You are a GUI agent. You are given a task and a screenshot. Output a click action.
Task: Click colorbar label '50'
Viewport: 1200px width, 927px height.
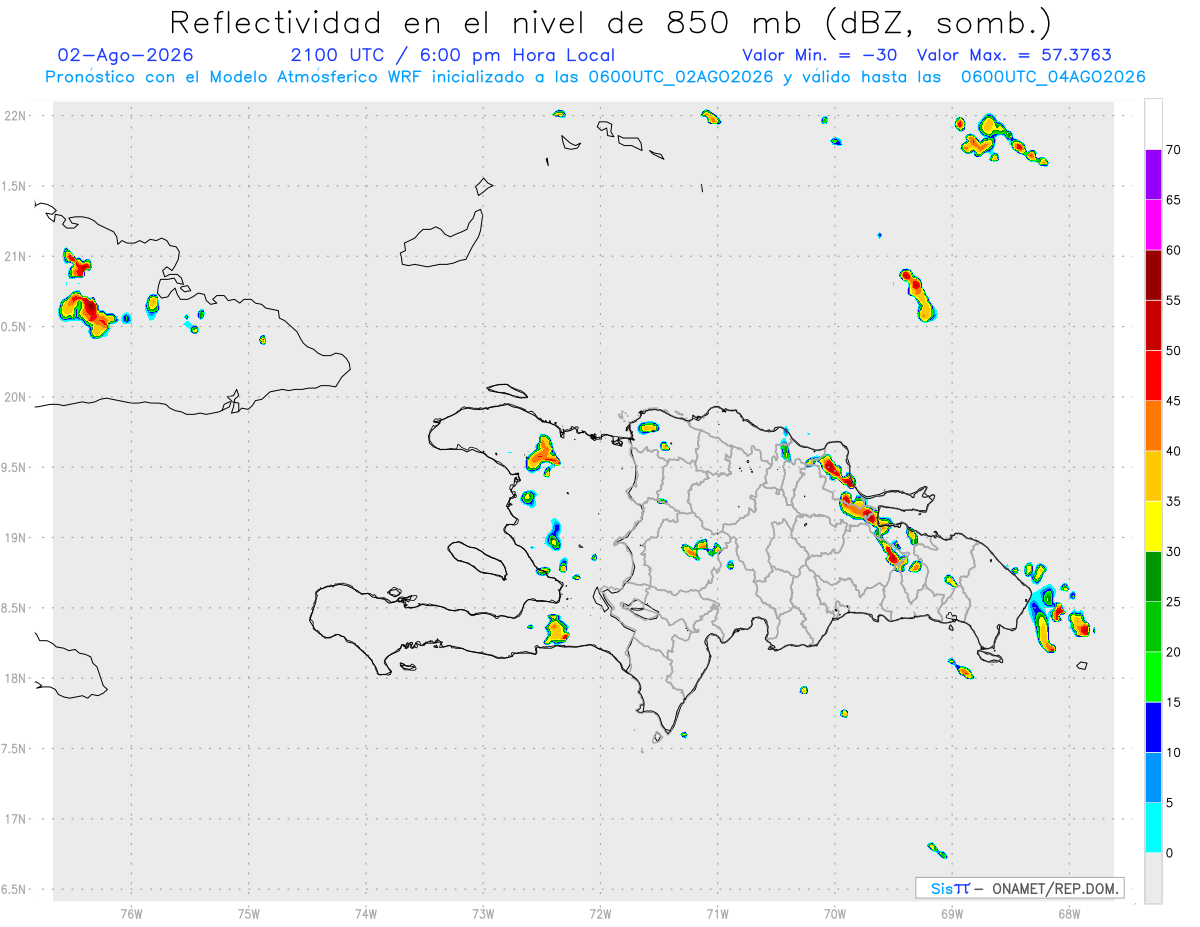pos(1174,351)
